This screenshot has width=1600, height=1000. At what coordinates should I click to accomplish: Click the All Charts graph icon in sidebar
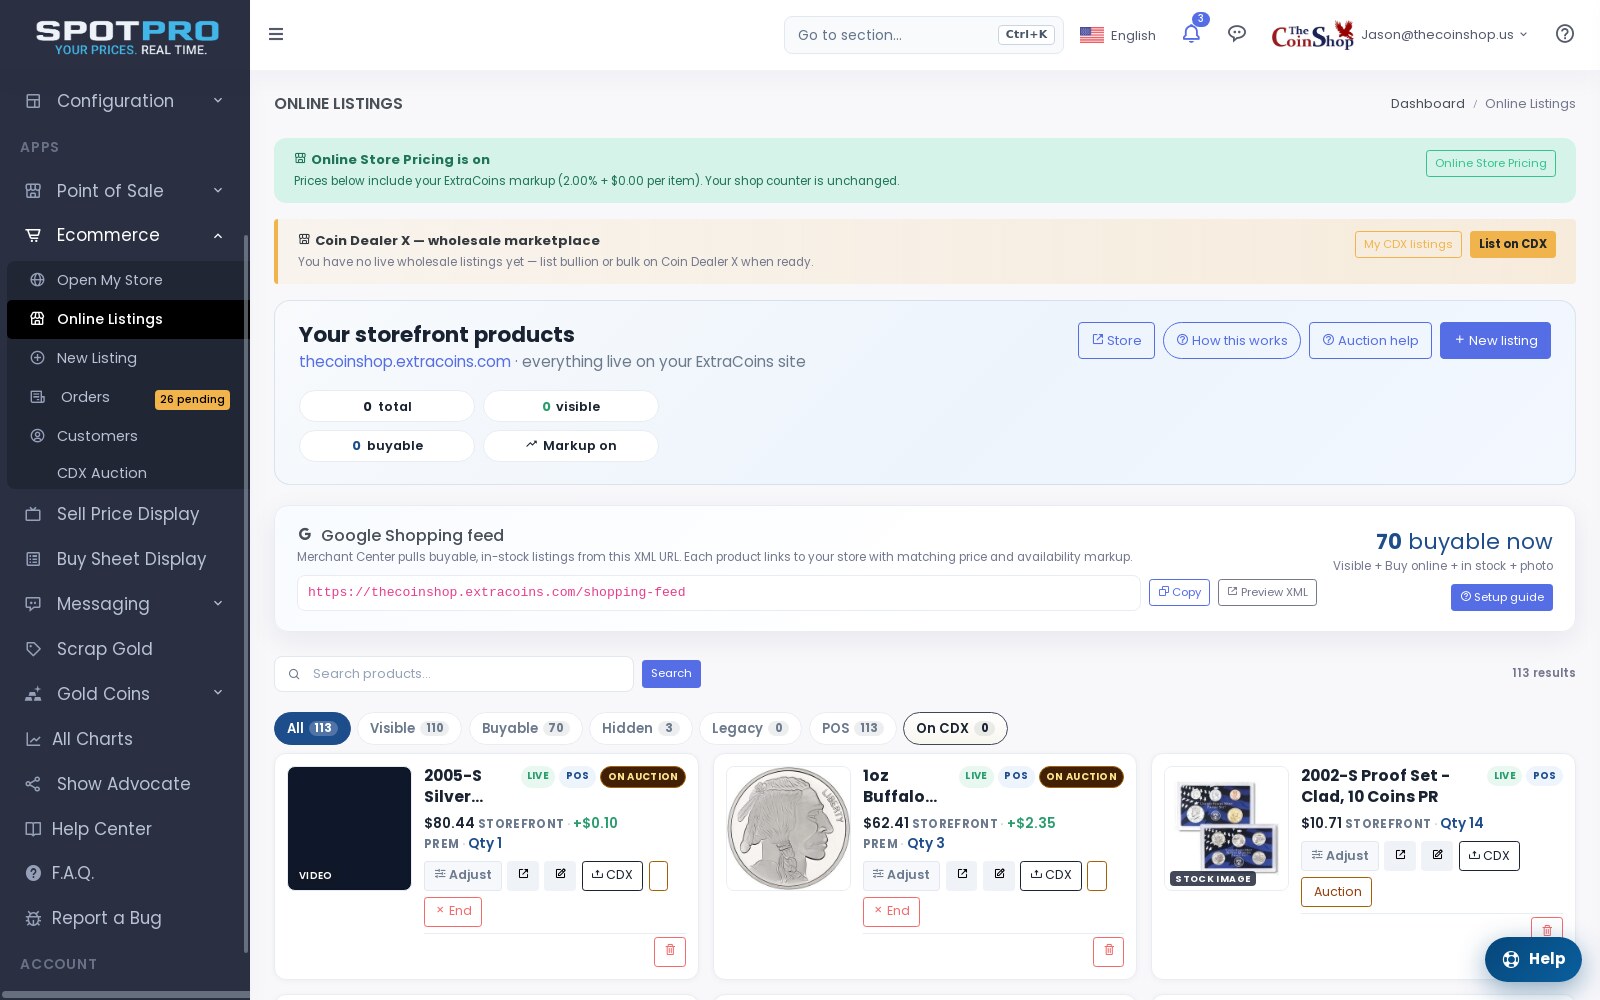click(33, 739)
